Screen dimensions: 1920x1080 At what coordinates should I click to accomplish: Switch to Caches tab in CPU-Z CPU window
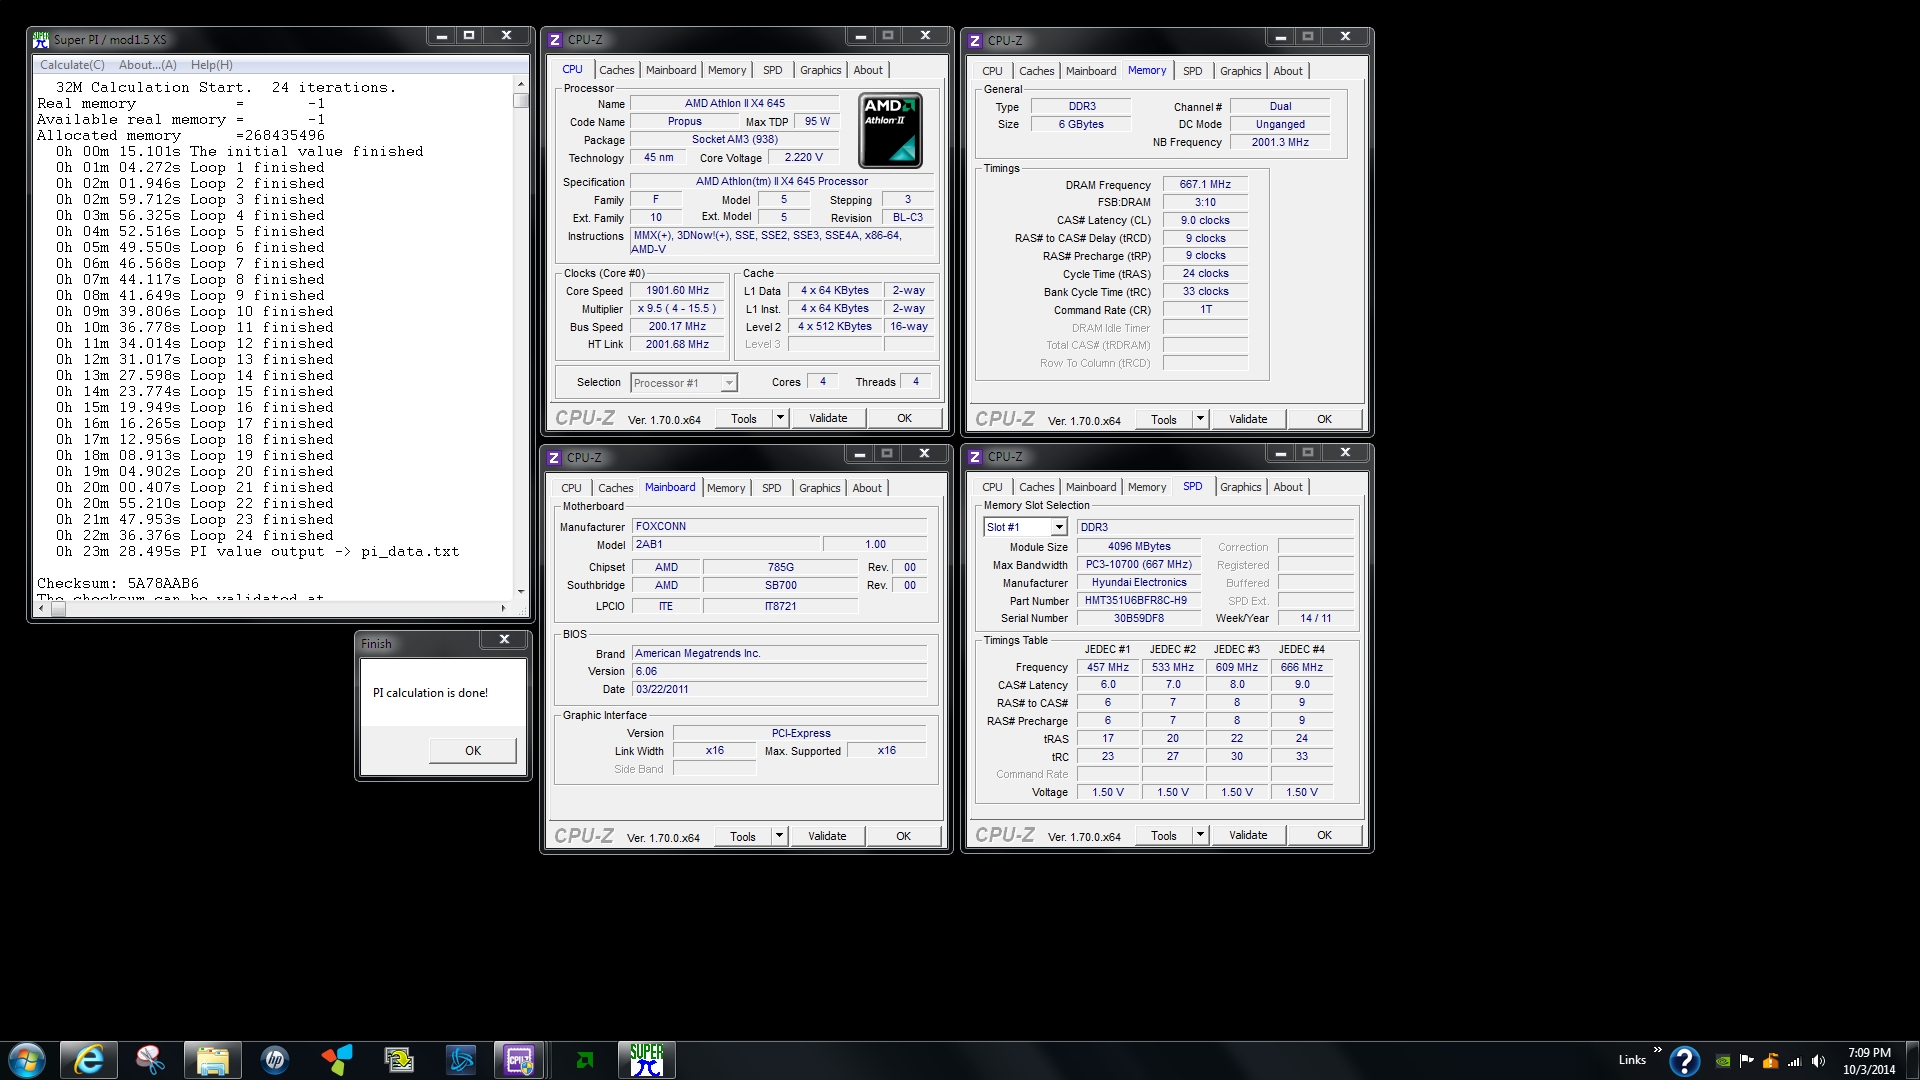pos(616,70)
